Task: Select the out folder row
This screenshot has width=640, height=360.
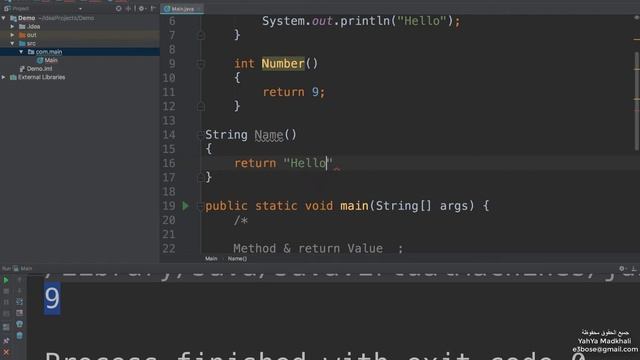Action: click(x=80, y=35)
